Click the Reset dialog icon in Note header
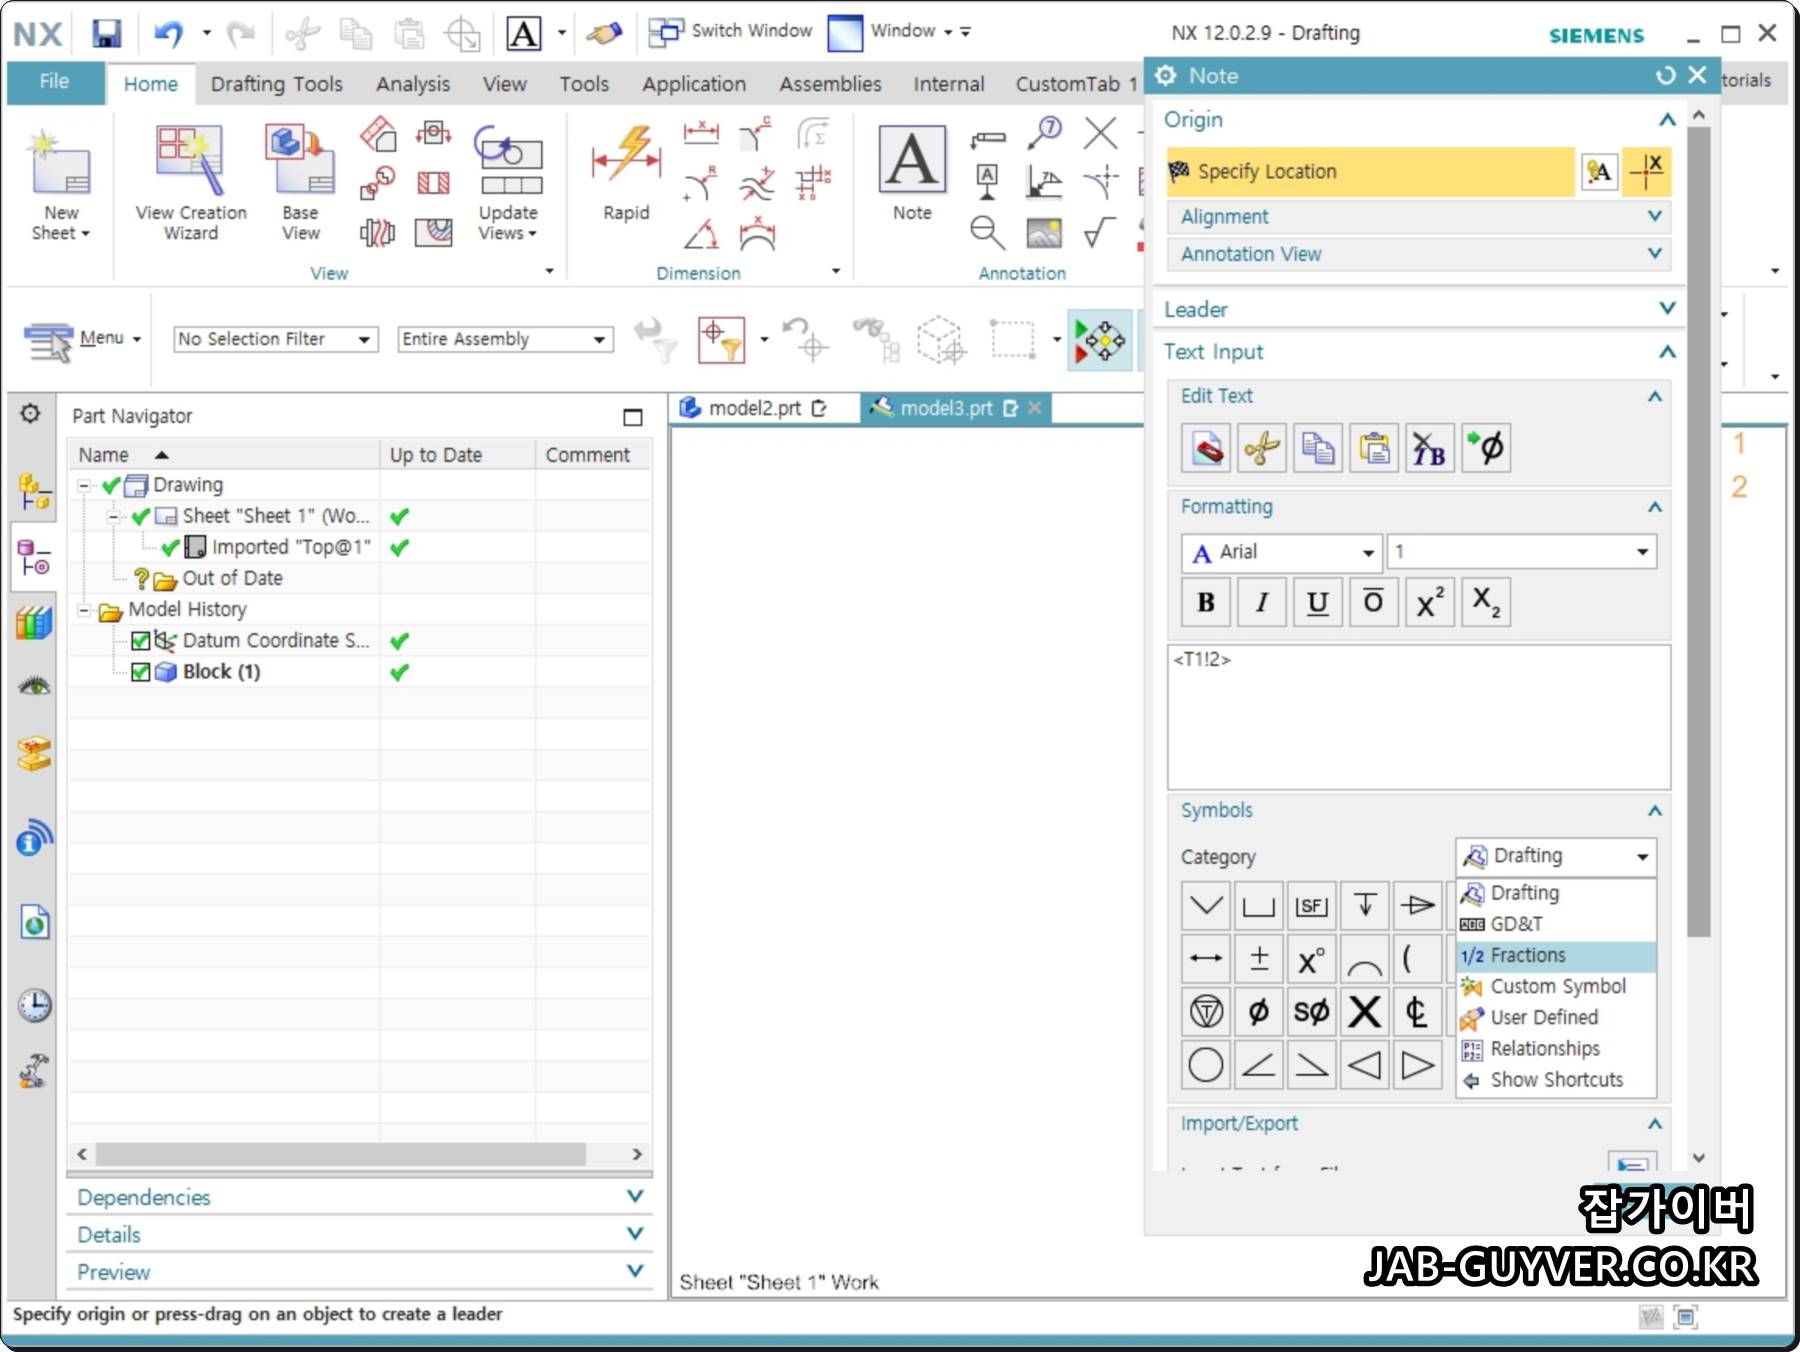This screenshot has height=1352, width=1800. 1665,76
